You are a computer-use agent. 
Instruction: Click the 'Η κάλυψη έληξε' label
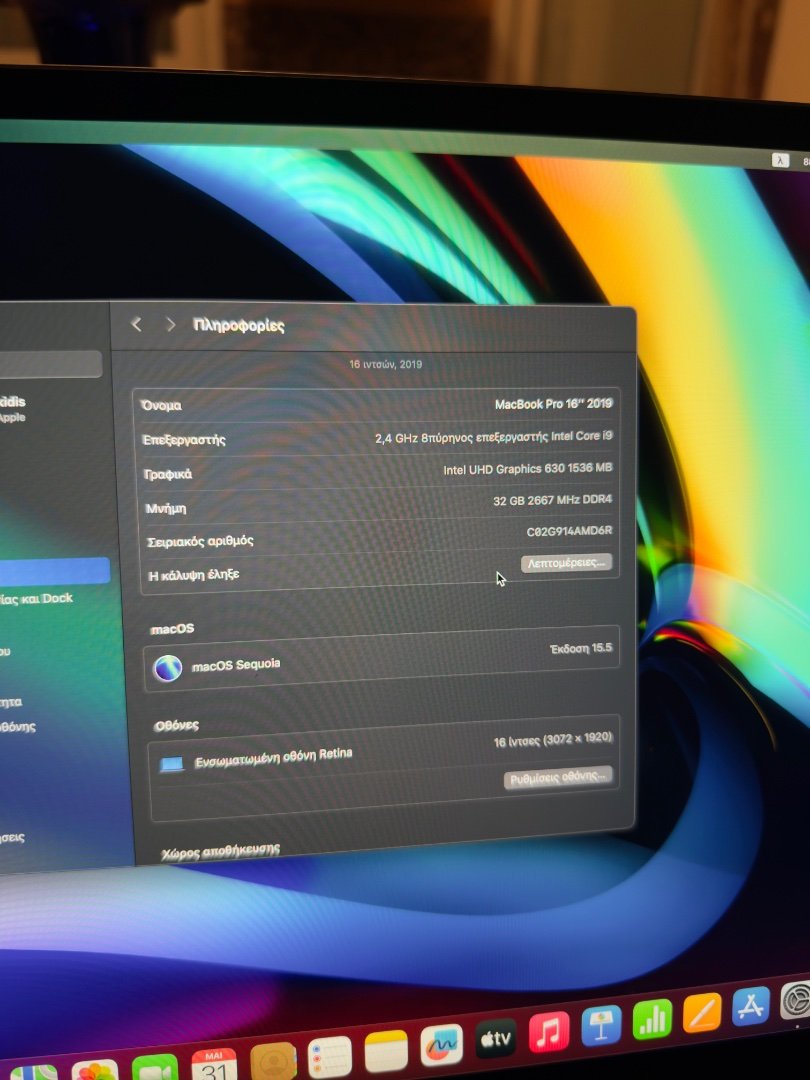194,574
